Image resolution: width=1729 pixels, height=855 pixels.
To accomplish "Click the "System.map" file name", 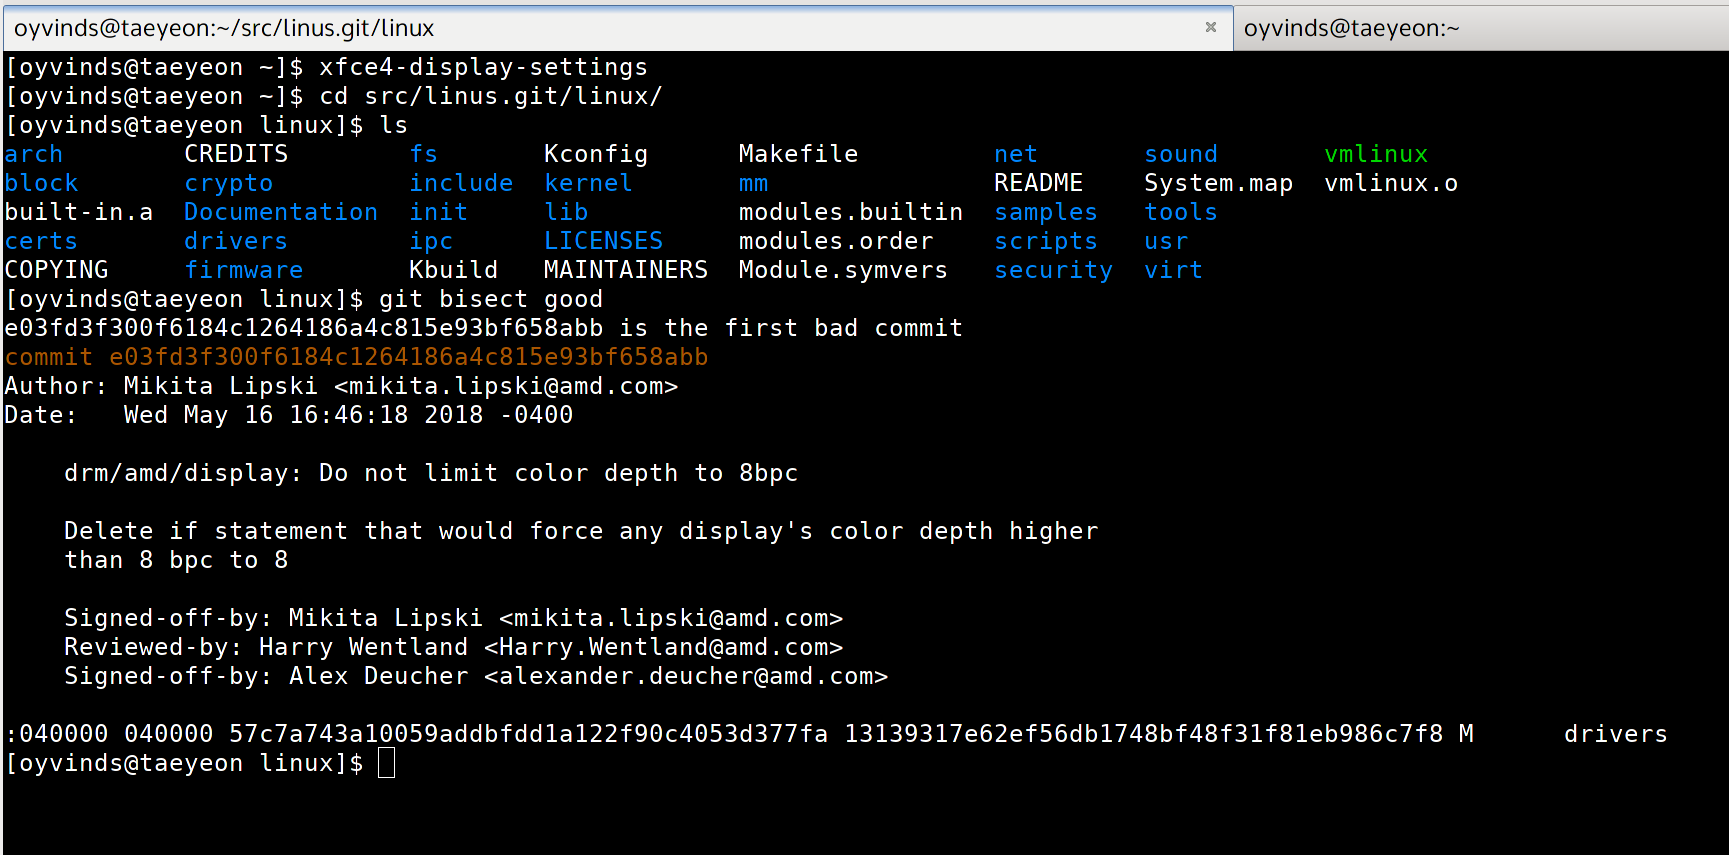I will [1218, 184].
